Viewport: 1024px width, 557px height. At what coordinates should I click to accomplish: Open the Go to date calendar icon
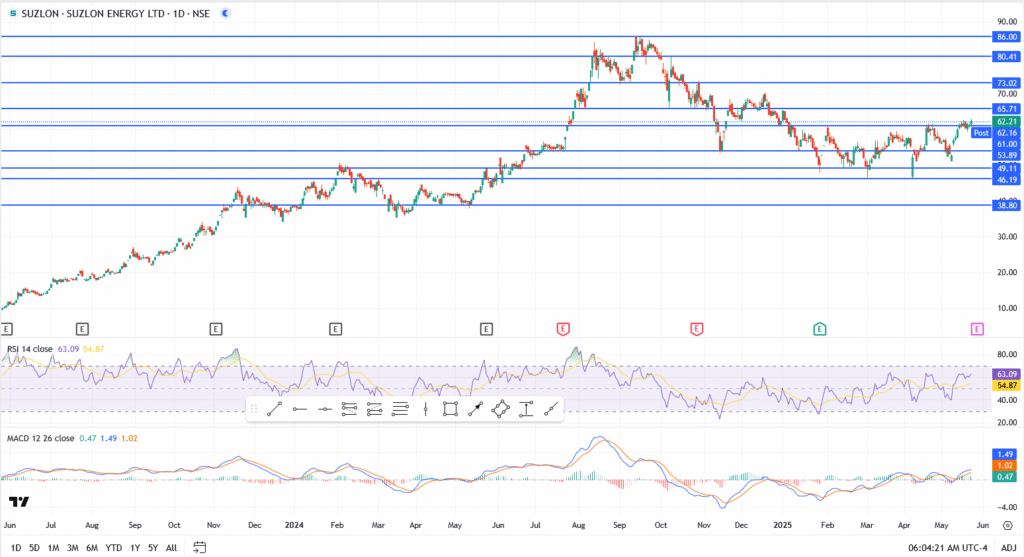point(199,547)
